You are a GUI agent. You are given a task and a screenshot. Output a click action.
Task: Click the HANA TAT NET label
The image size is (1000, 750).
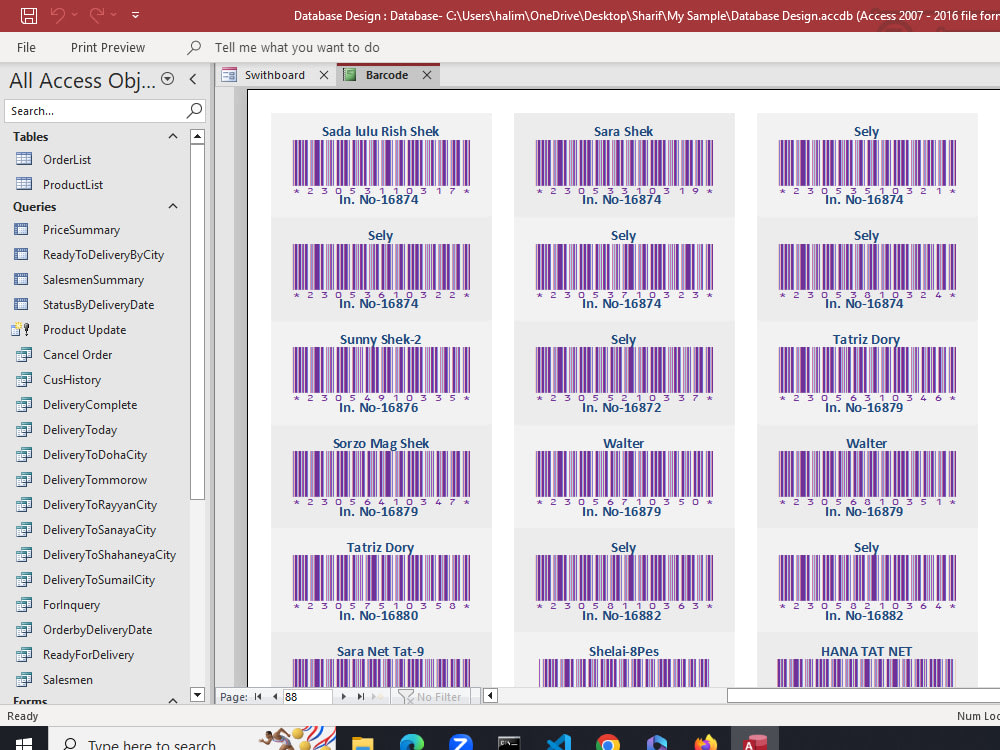pos(866,651)
